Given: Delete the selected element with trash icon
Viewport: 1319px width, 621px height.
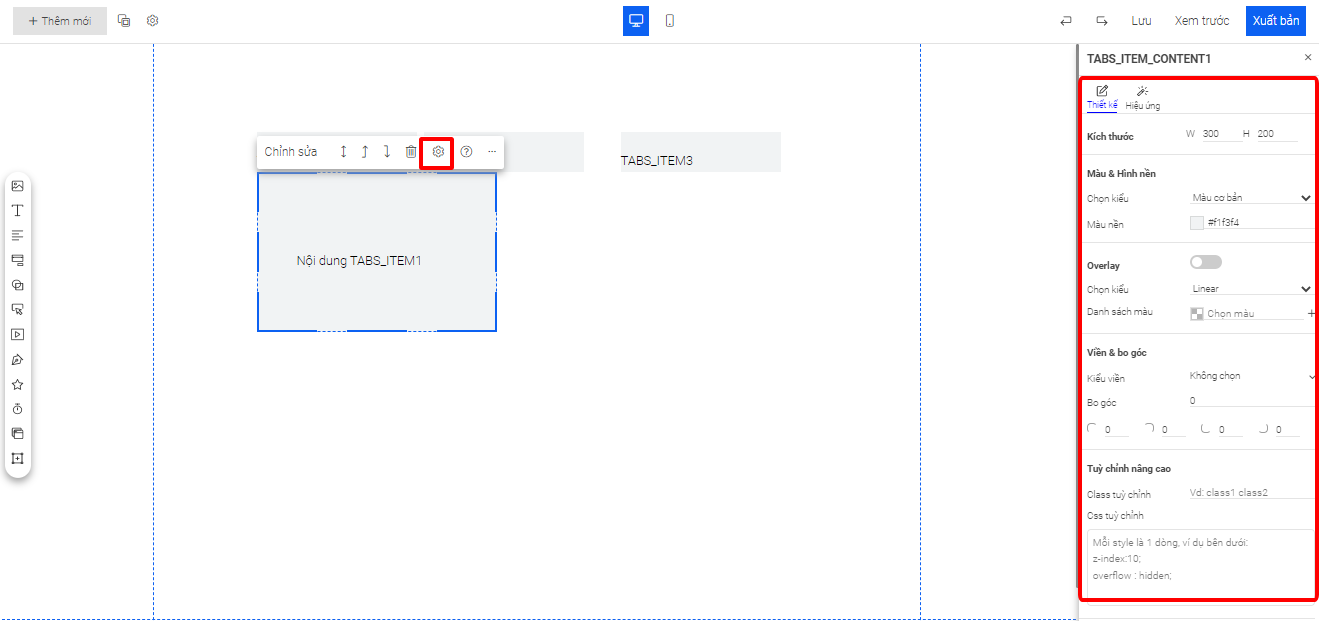Looking at the screenshot, I should pyautogui.click(x=411, y=152).
